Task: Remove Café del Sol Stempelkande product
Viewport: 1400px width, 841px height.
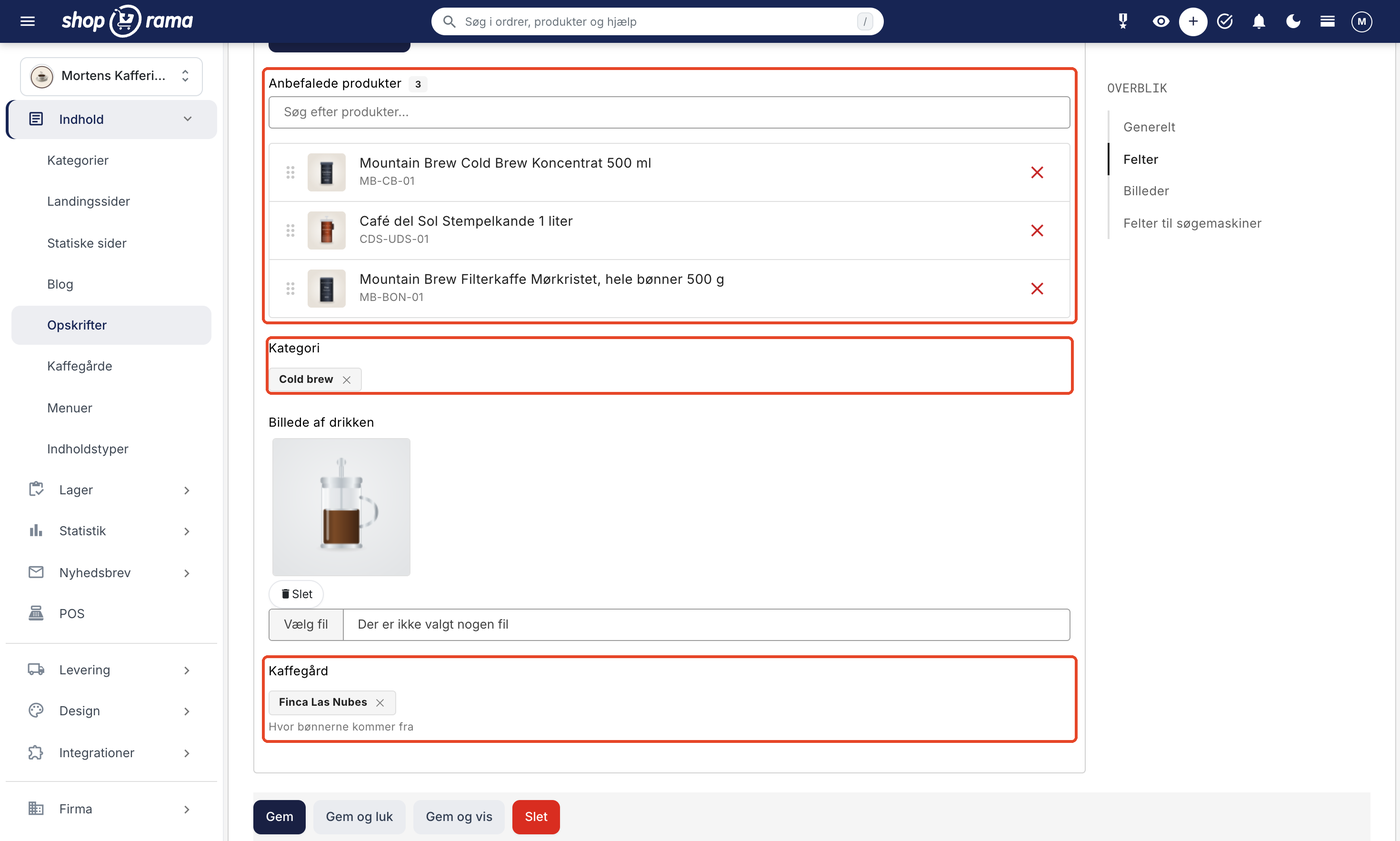Action: (x=1037, y=230)
